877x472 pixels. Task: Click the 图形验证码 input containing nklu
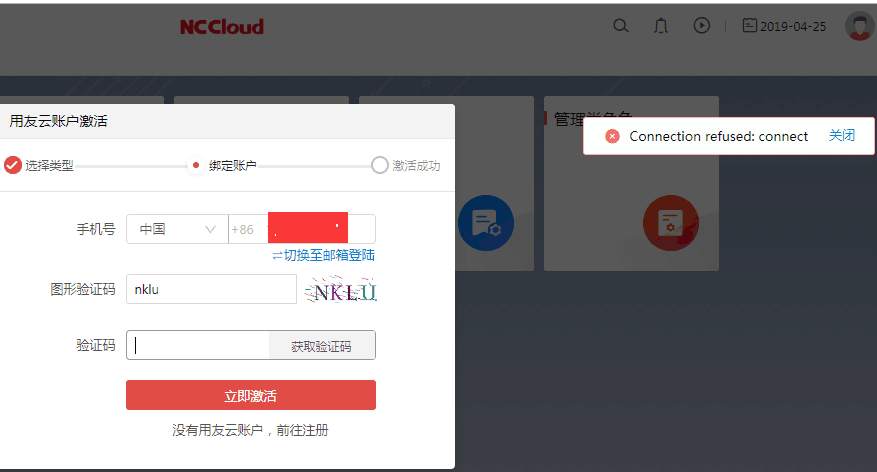(x=211, y=289)
